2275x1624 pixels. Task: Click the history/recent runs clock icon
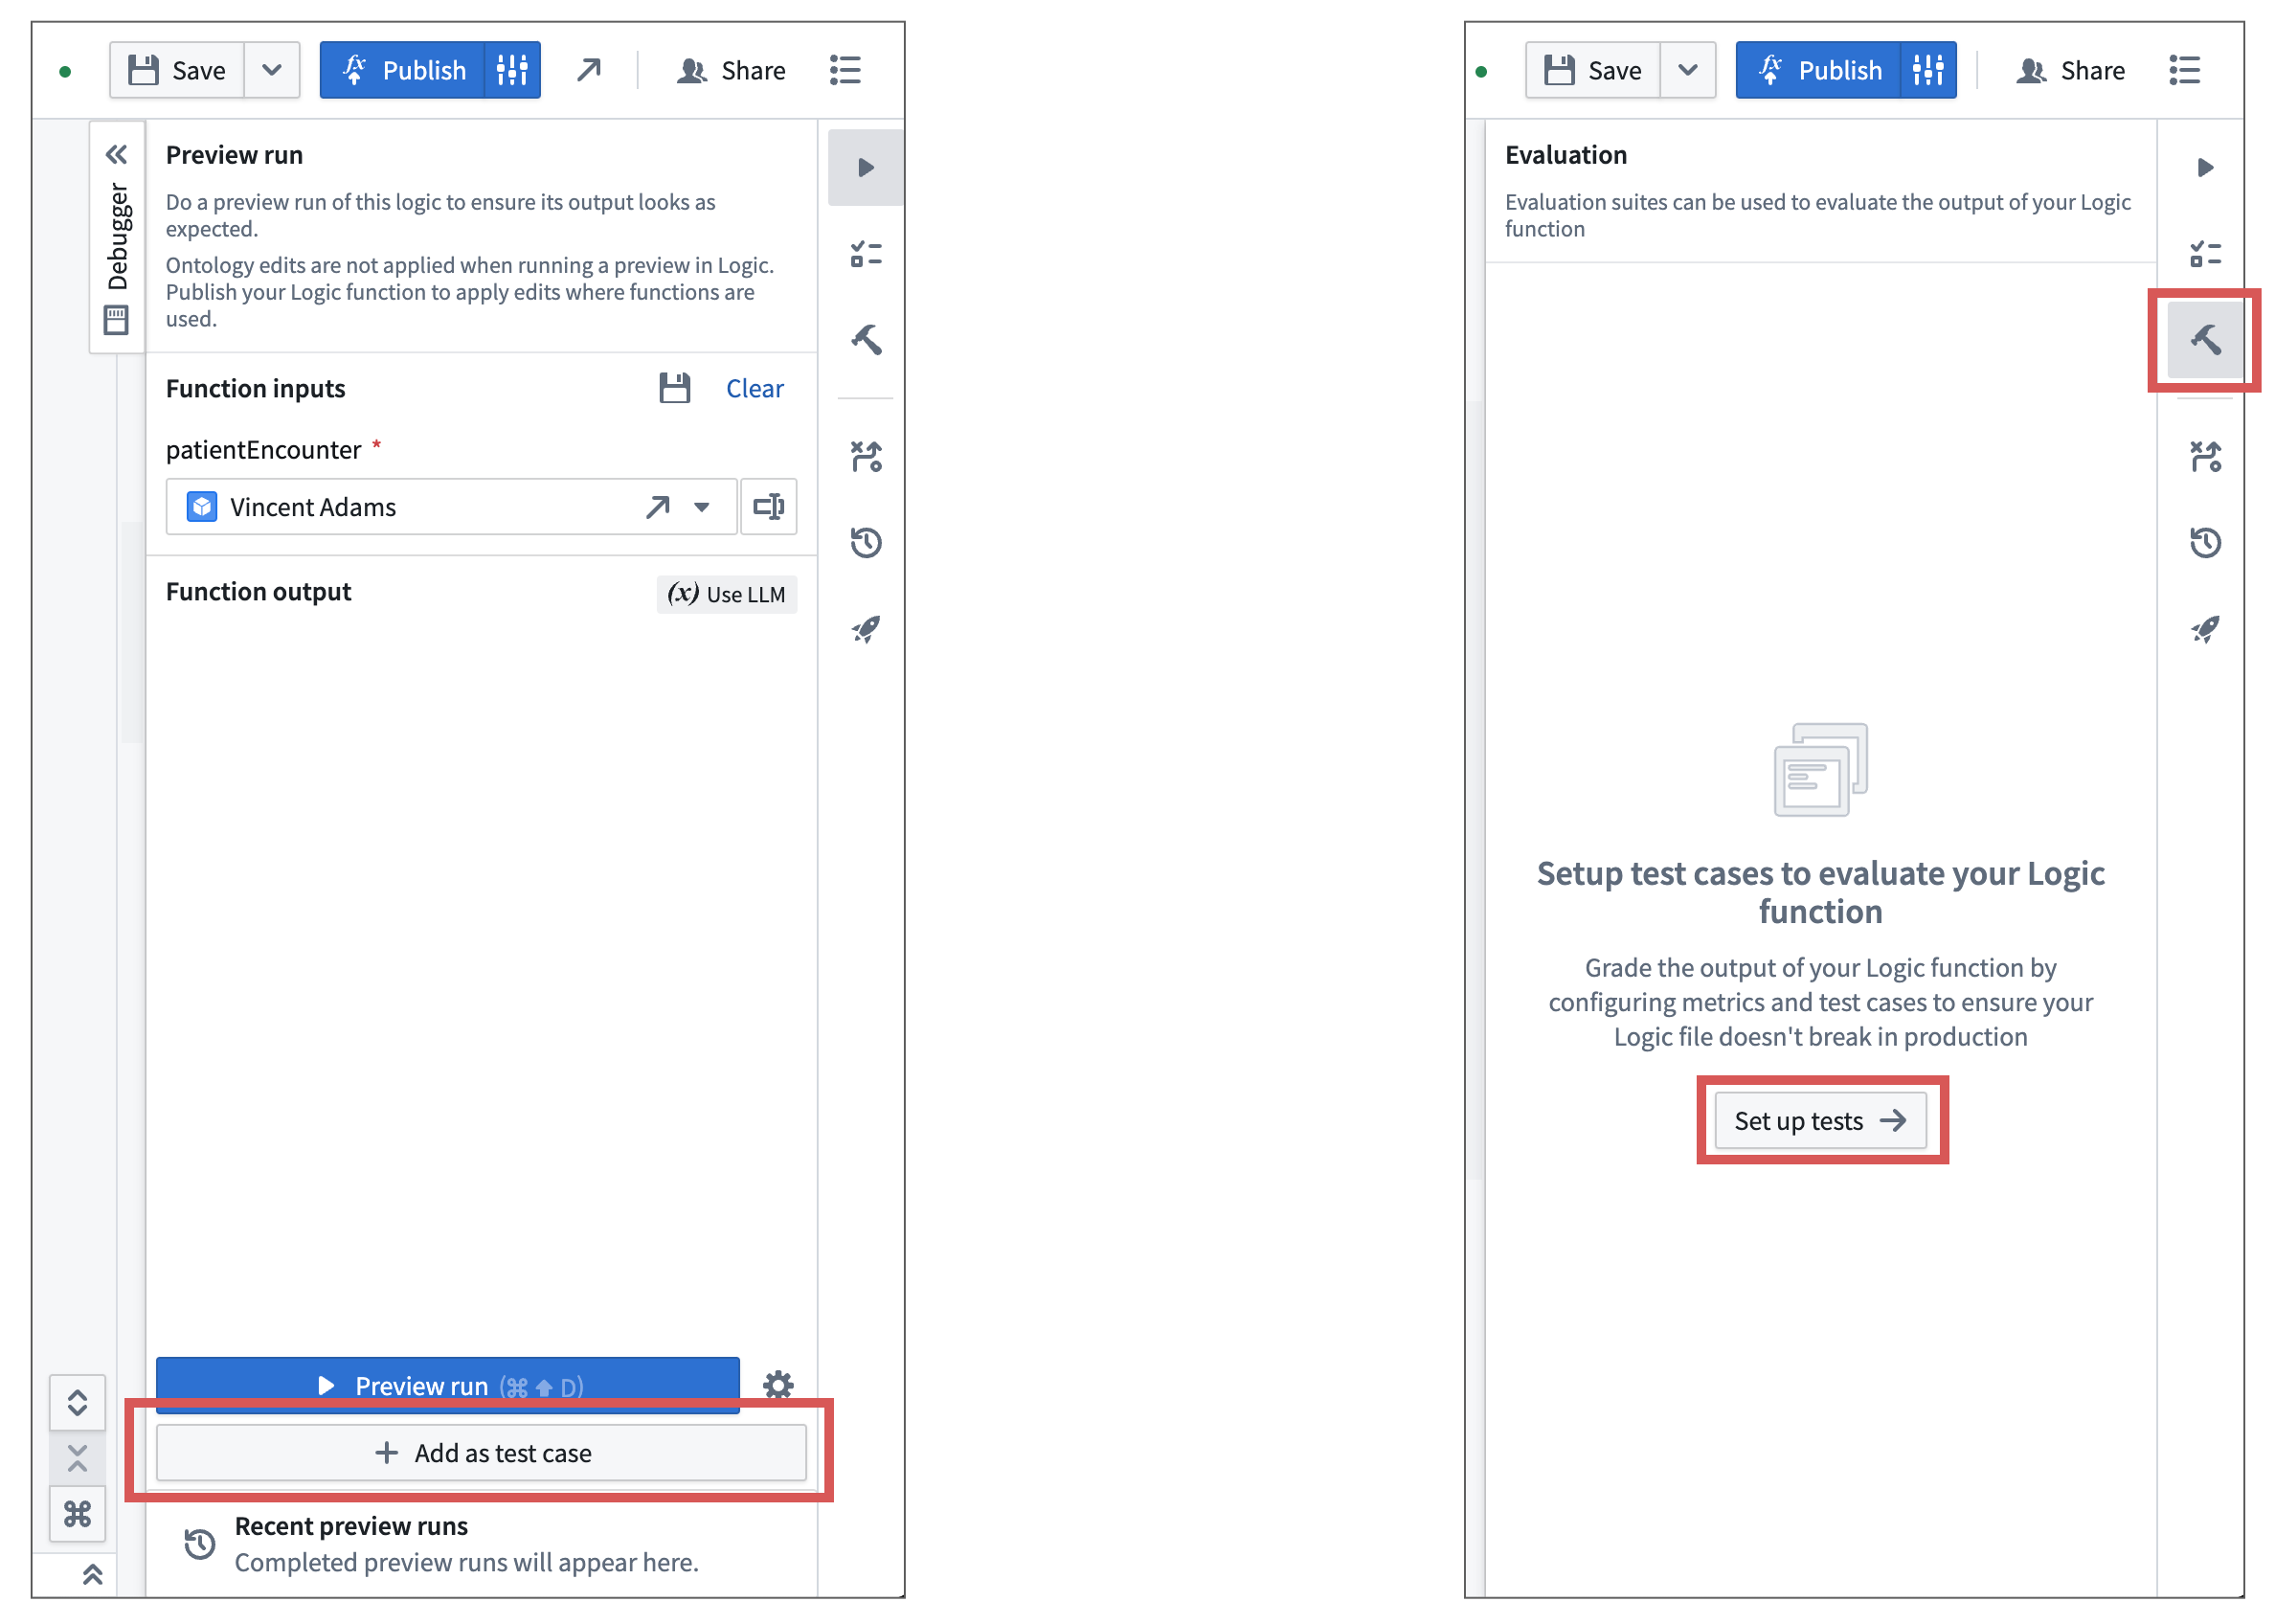pyautogui.click(x=863, y=539)
